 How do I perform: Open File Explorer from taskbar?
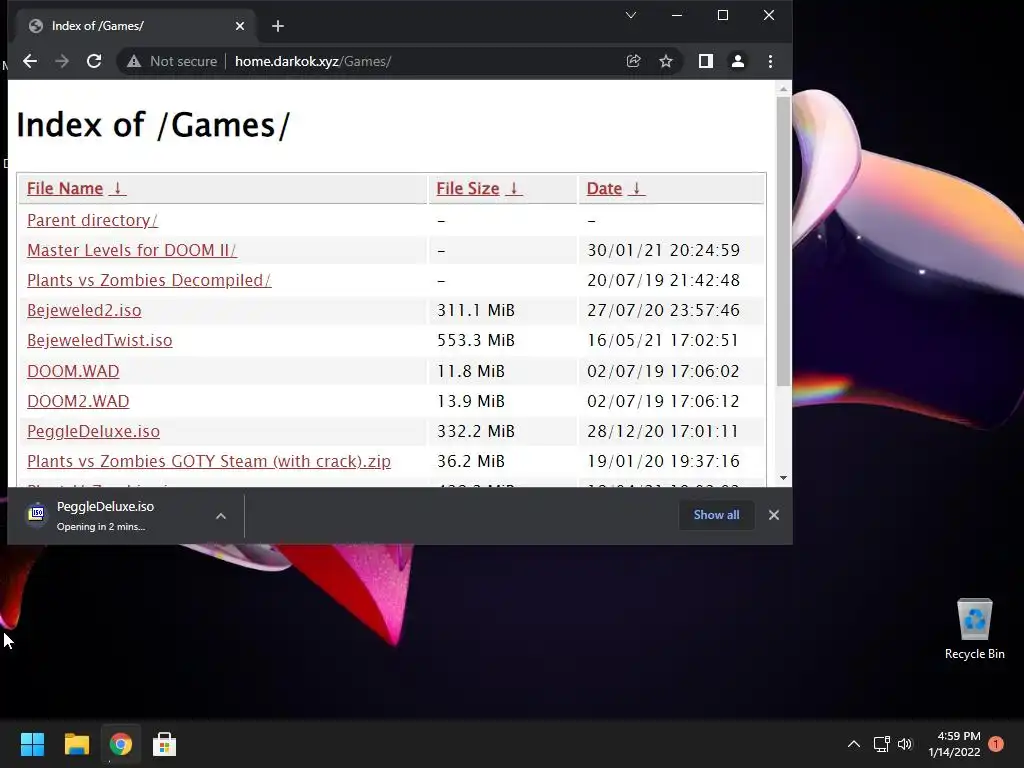click(76, 744)
